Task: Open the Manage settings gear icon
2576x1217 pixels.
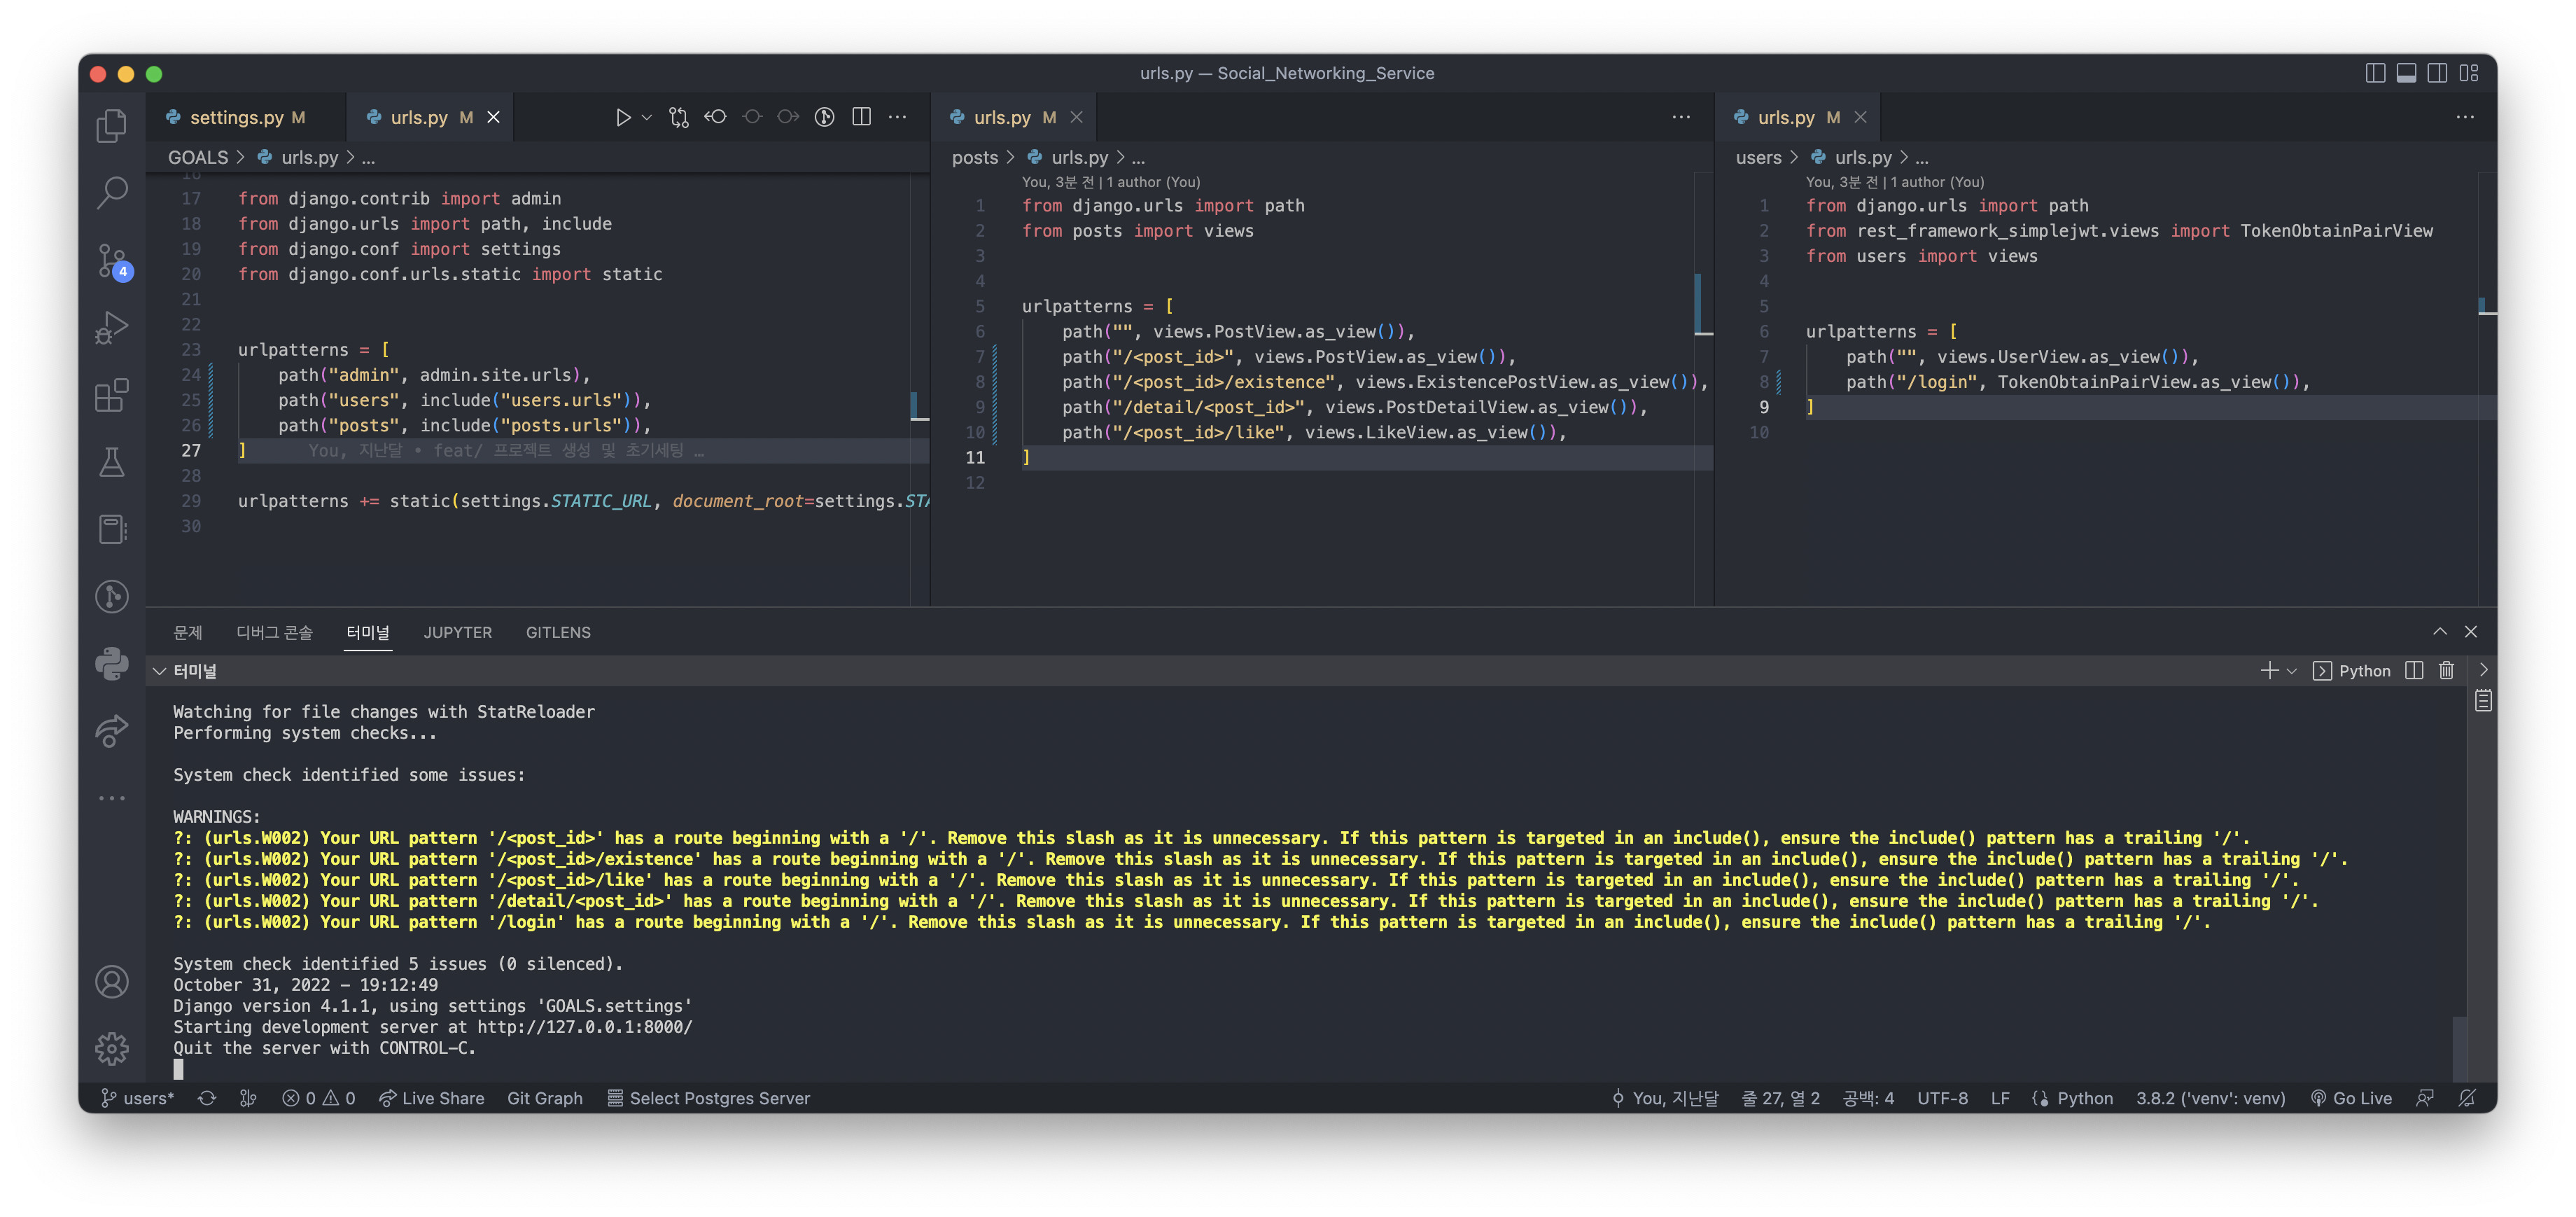Action: [x=111, y=1048]
